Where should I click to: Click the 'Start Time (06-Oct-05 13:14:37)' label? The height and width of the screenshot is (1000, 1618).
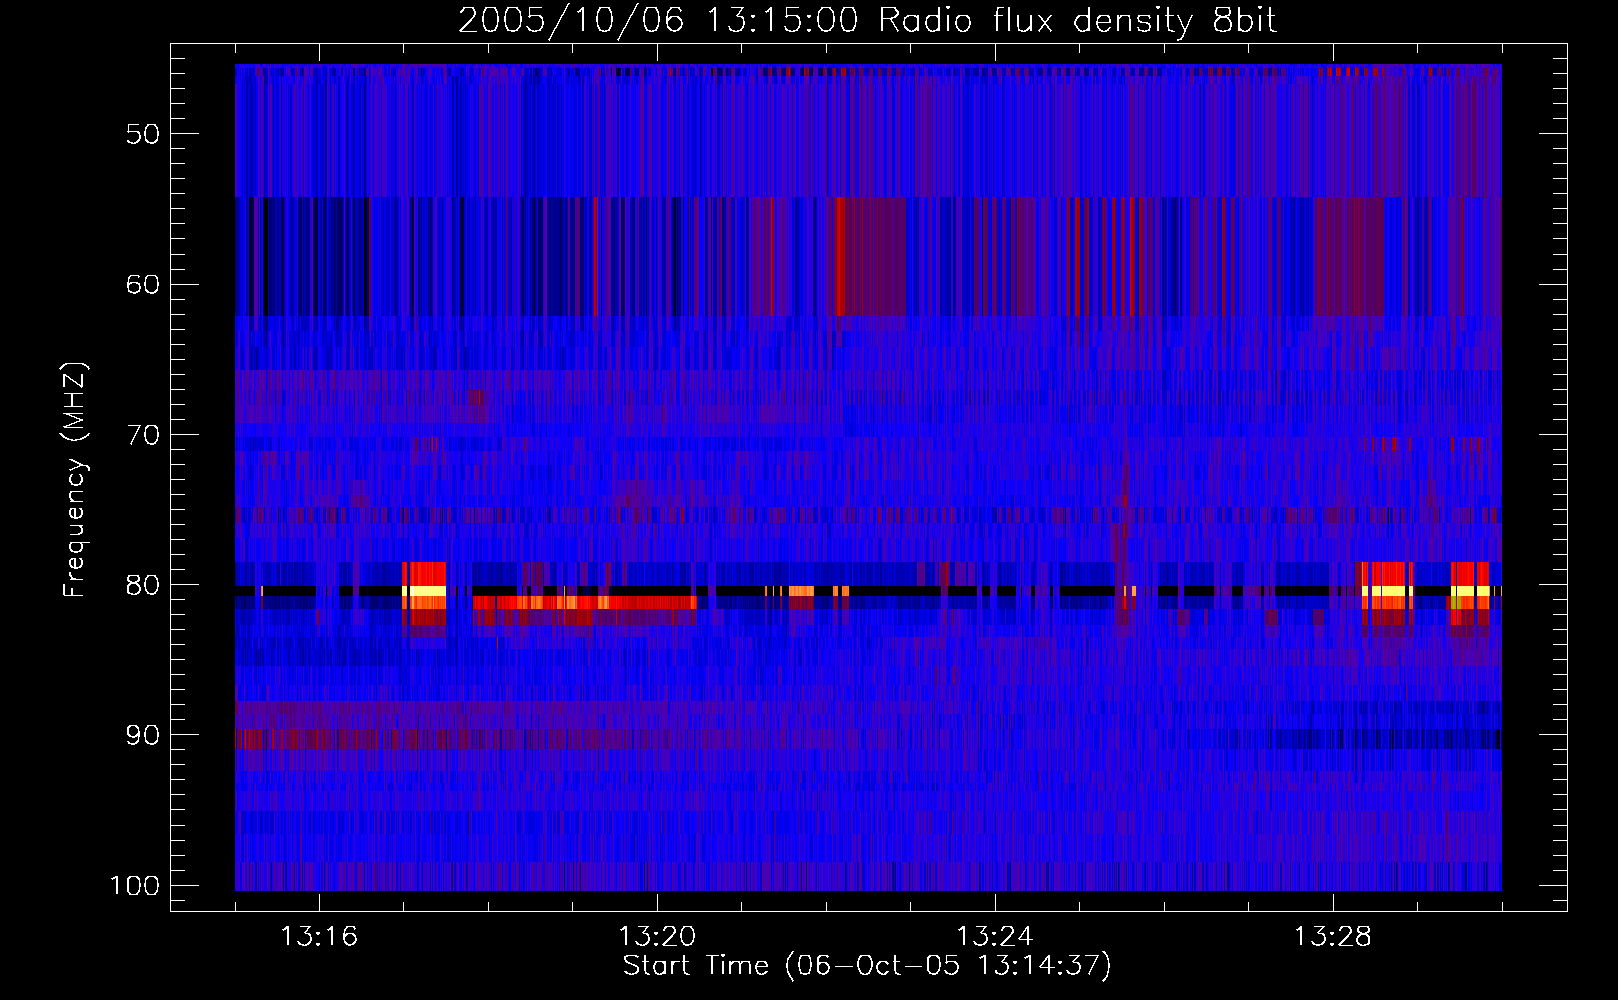point(867,966)
